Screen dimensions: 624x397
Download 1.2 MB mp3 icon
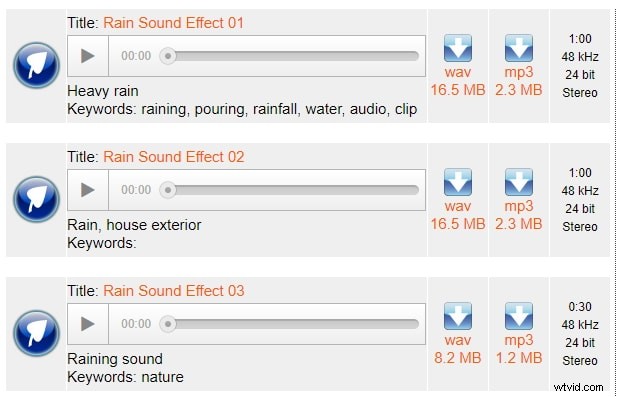click(519, 316)
